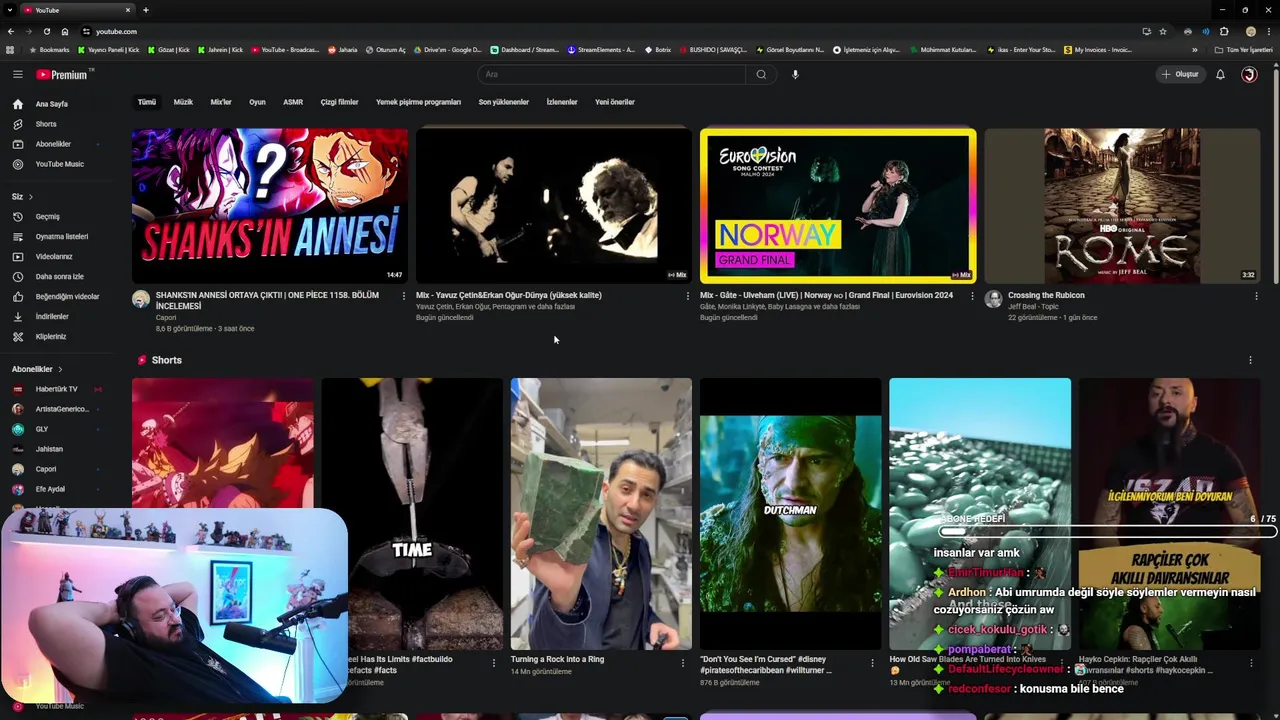Open options menu for Gåte Ulveham mix

click(x=972, y=296)
